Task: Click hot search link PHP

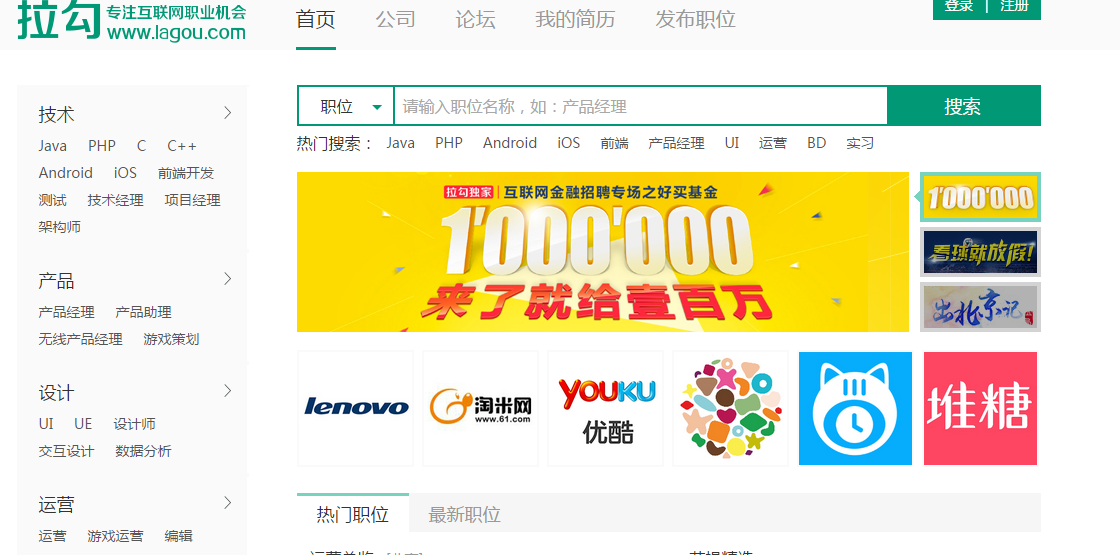Action: coord(449,143)
